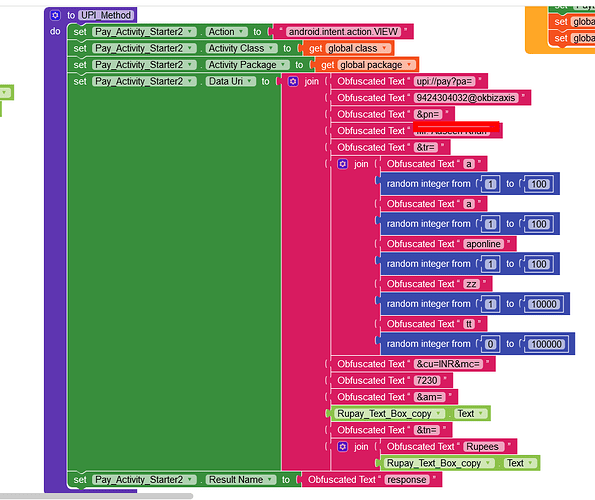Image resolution: width=595 pixels, height=500 pixels.
Task: Edit lower limit 1 in first random integer
Action: tap(490, 184)
